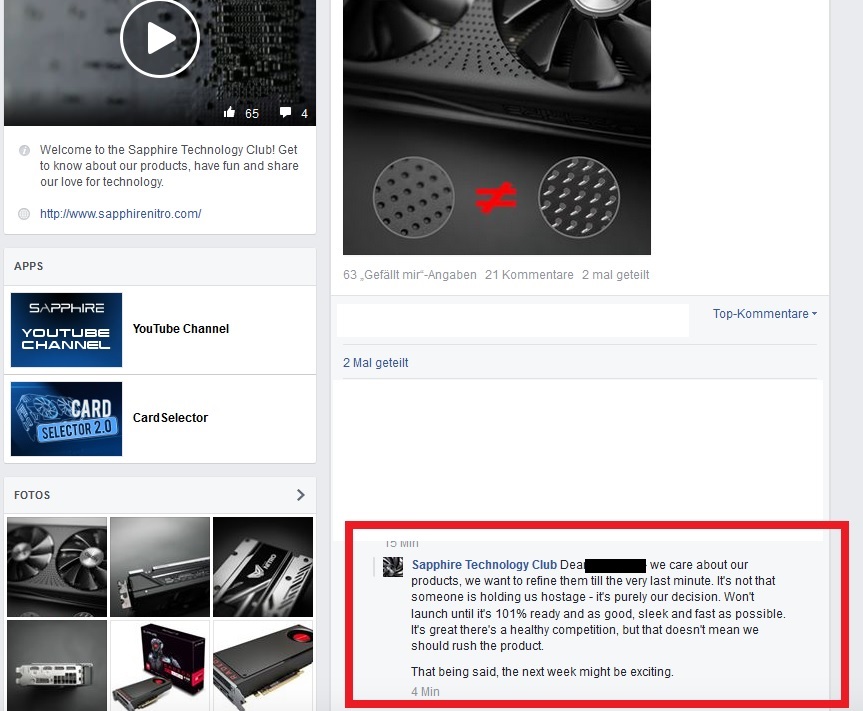
Task: Open the Sapphire YouTube Channel app thumbnail
Action: 67,330
